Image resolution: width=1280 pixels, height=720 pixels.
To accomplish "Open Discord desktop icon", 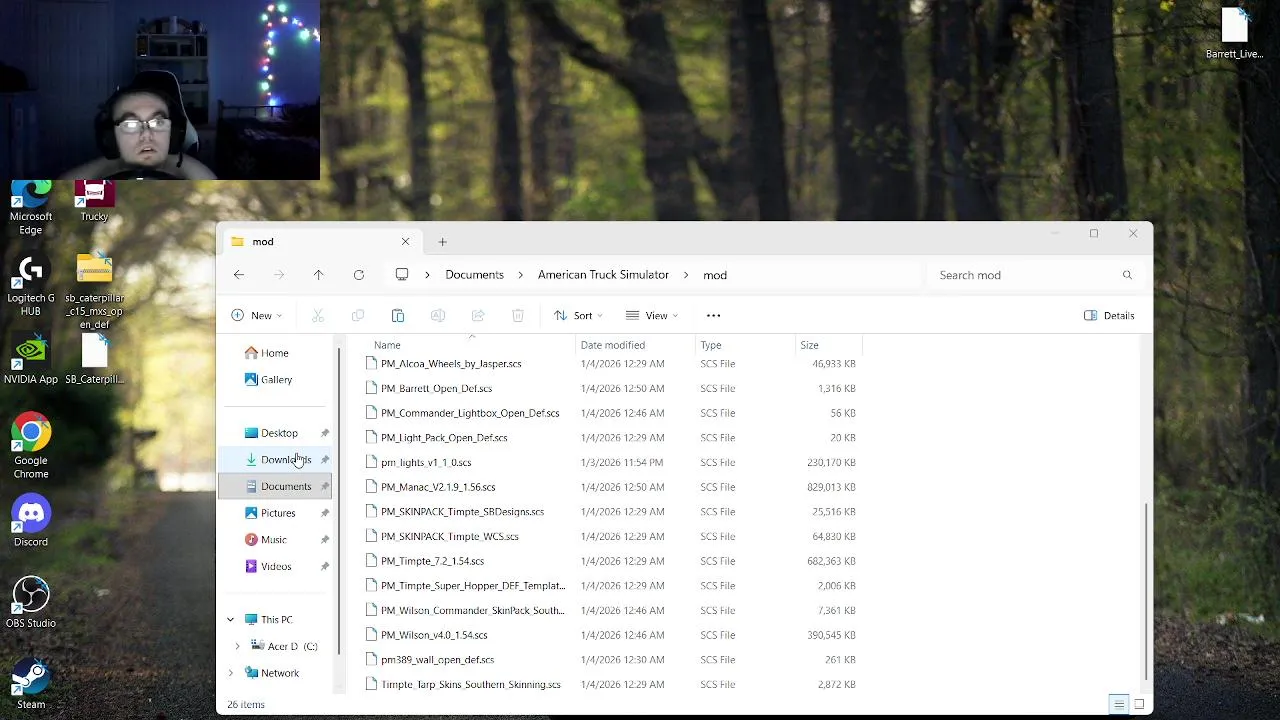I will 31,521.
